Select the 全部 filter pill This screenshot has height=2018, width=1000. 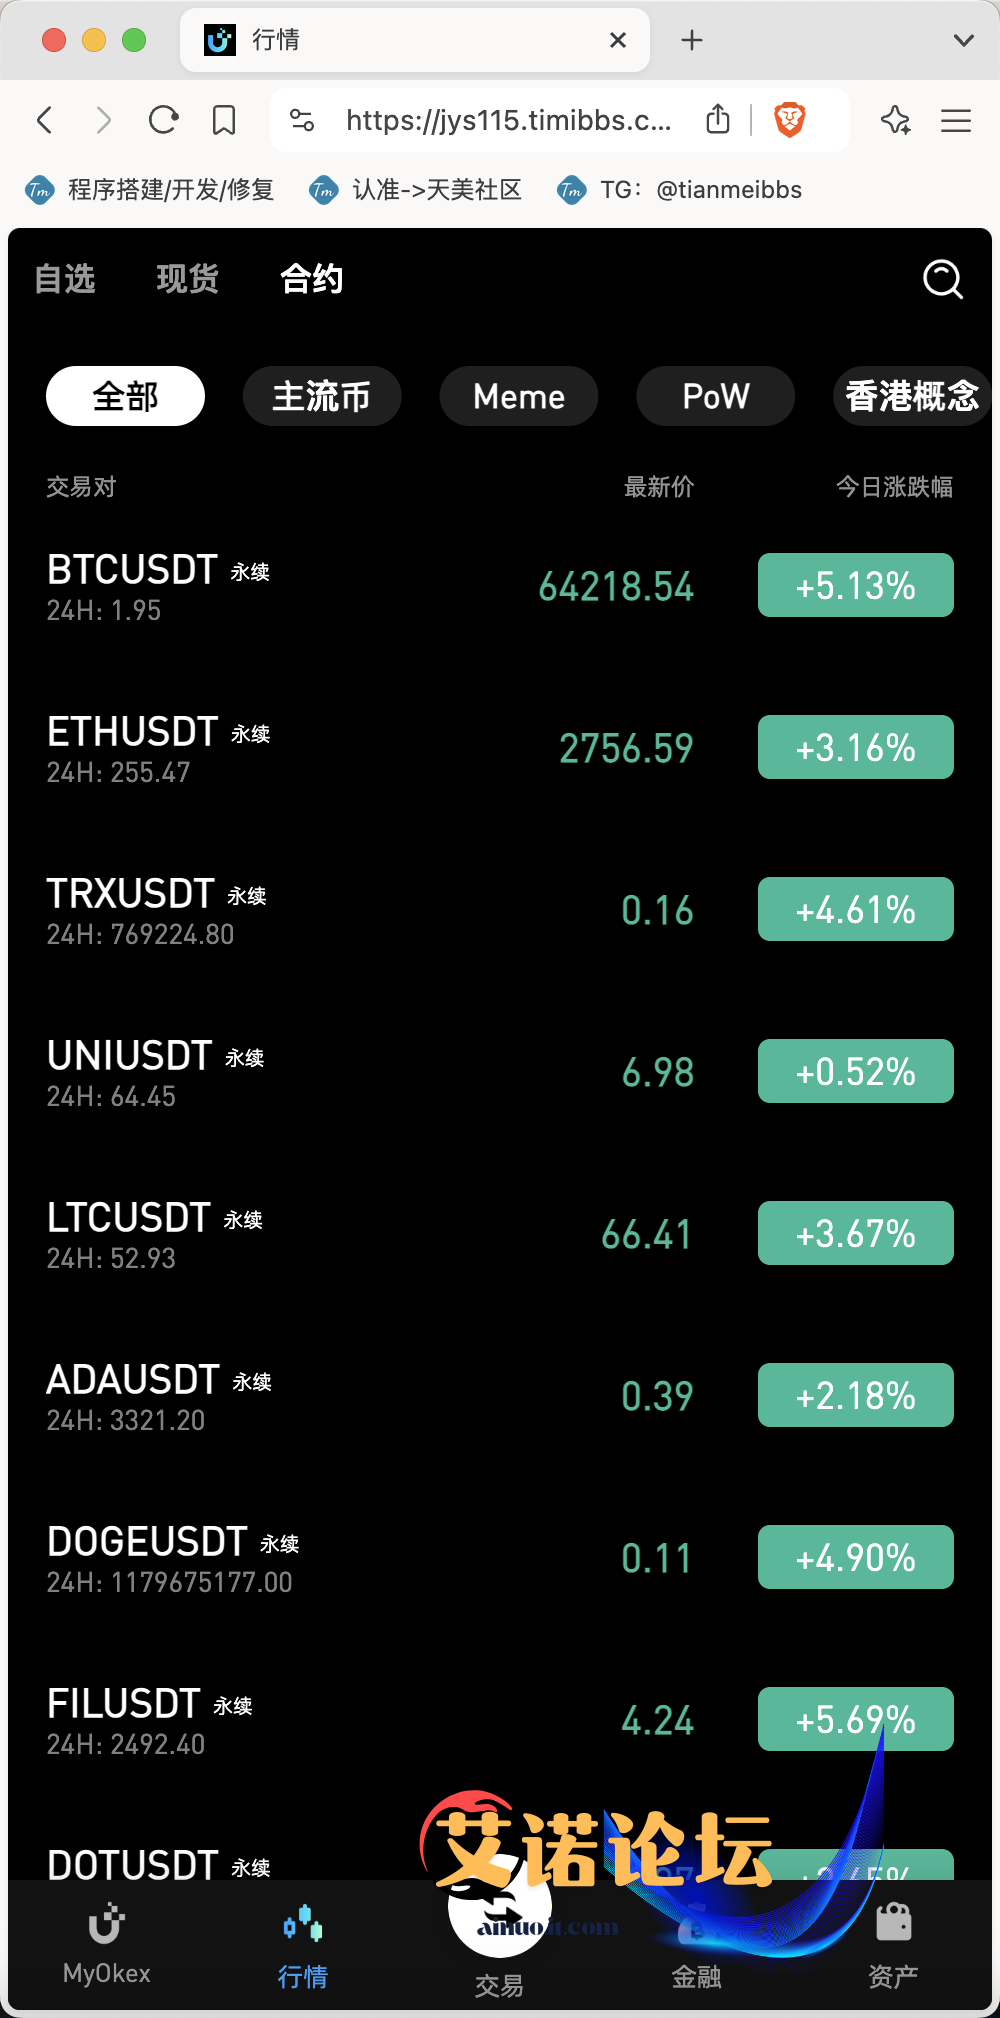[x=125, y=396]
